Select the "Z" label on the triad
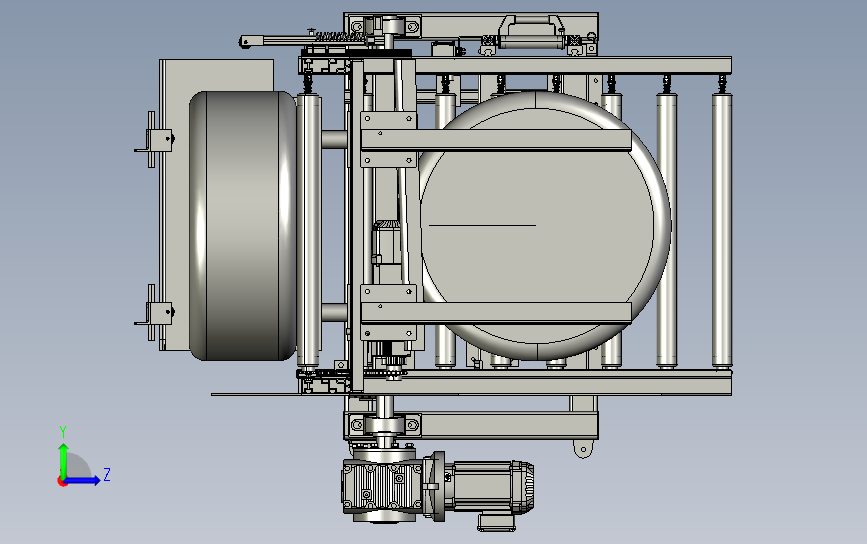The width and height of the screenshot is (867, 544). 107,474
